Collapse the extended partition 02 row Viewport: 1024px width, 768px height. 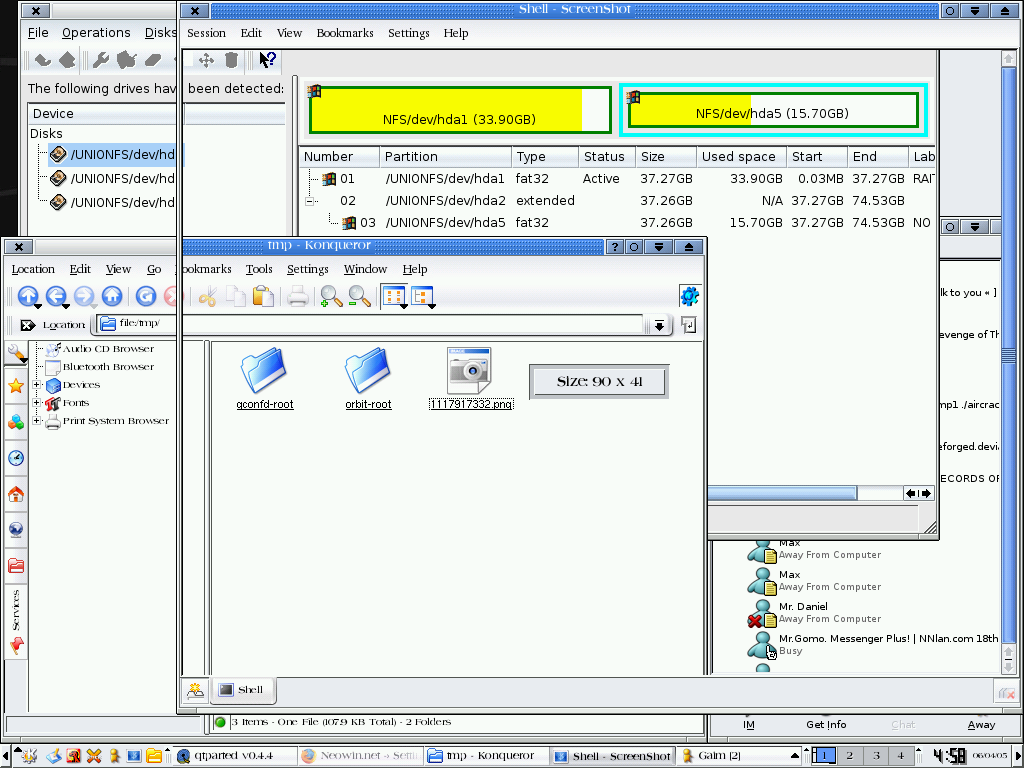[x=307, y=200]
